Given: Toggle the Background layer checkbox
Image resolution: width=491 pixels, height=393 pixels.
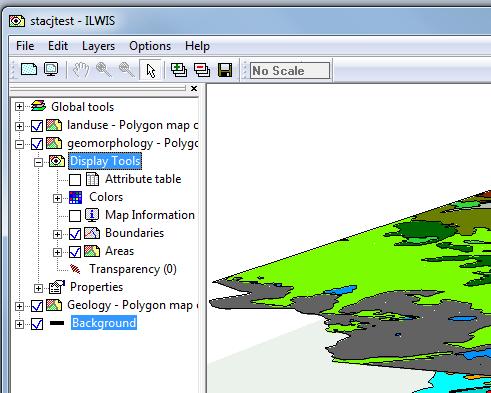Looking at the screenshot, I should [x=37, y=324].
